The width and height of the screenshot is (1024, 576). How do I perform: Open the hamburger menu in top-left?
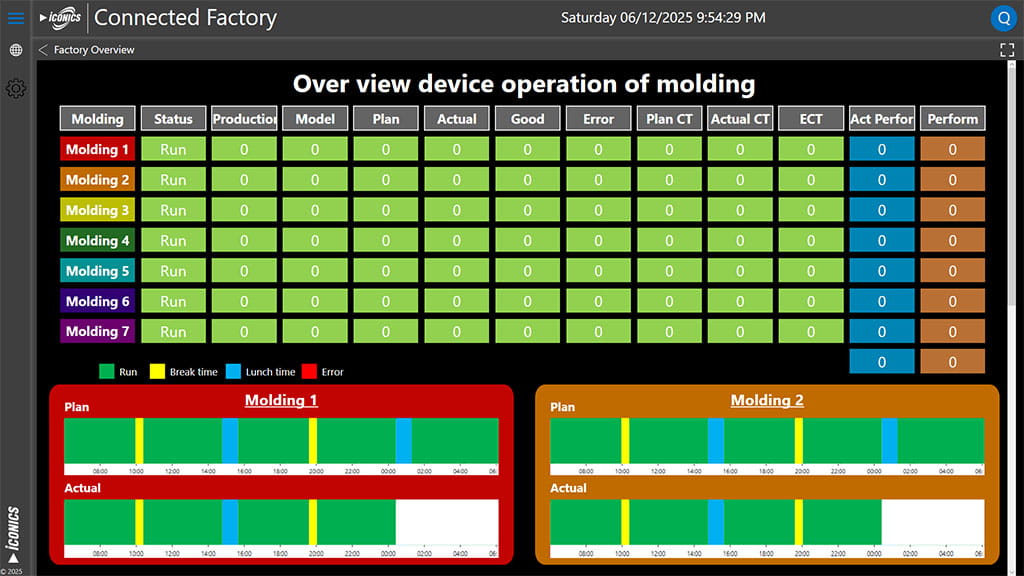tap(16, 18)
